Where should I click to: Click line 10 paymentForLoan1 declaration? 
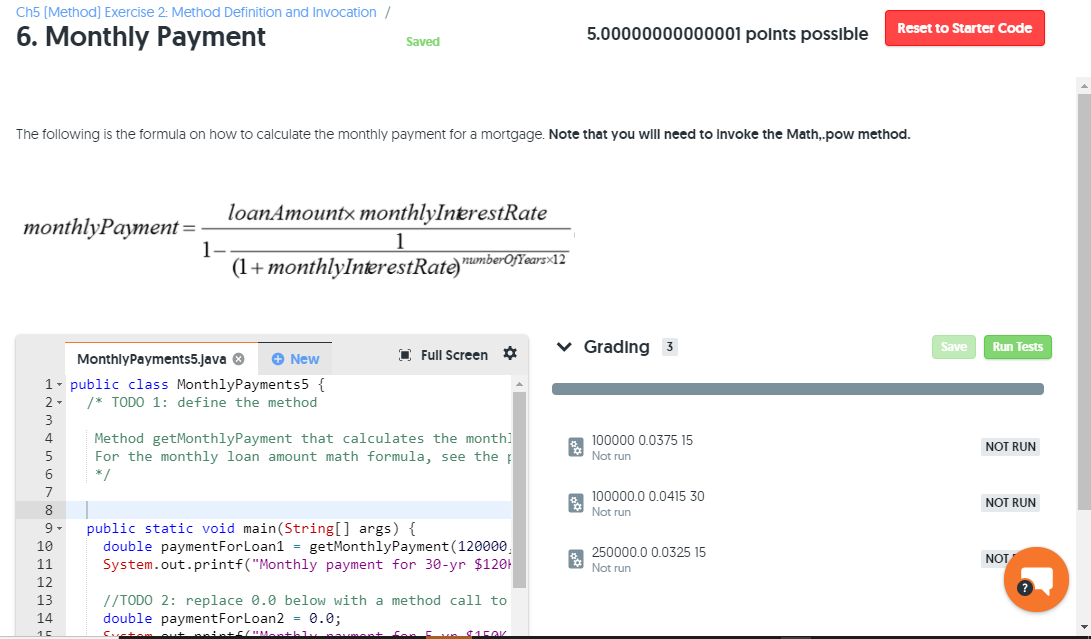pos(305,546)
